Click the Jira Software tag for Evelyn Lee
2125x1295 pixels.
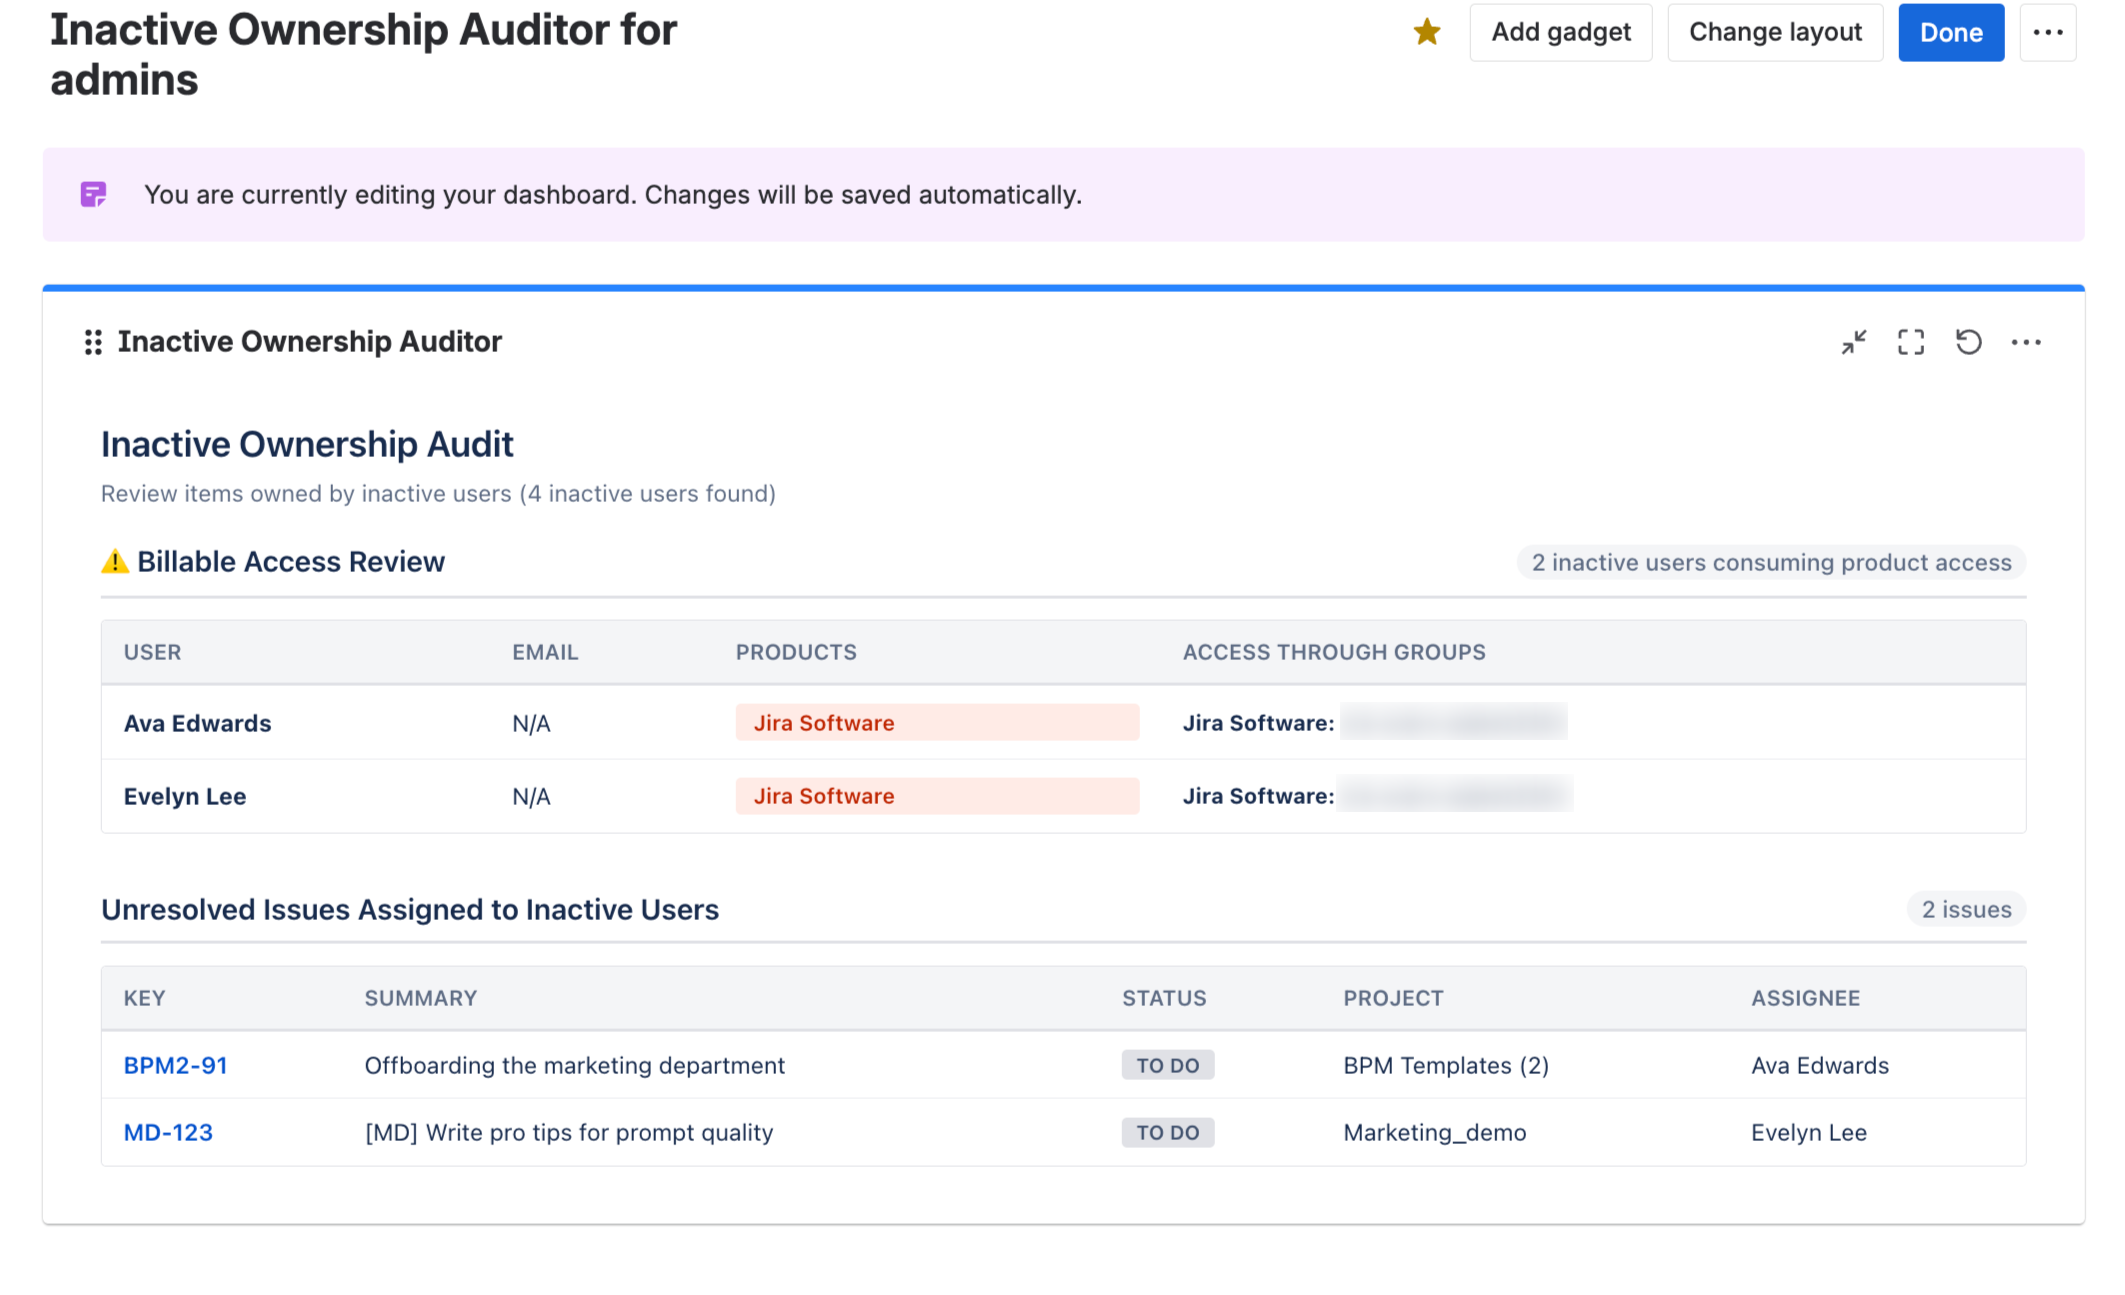[x=937, y=795]
